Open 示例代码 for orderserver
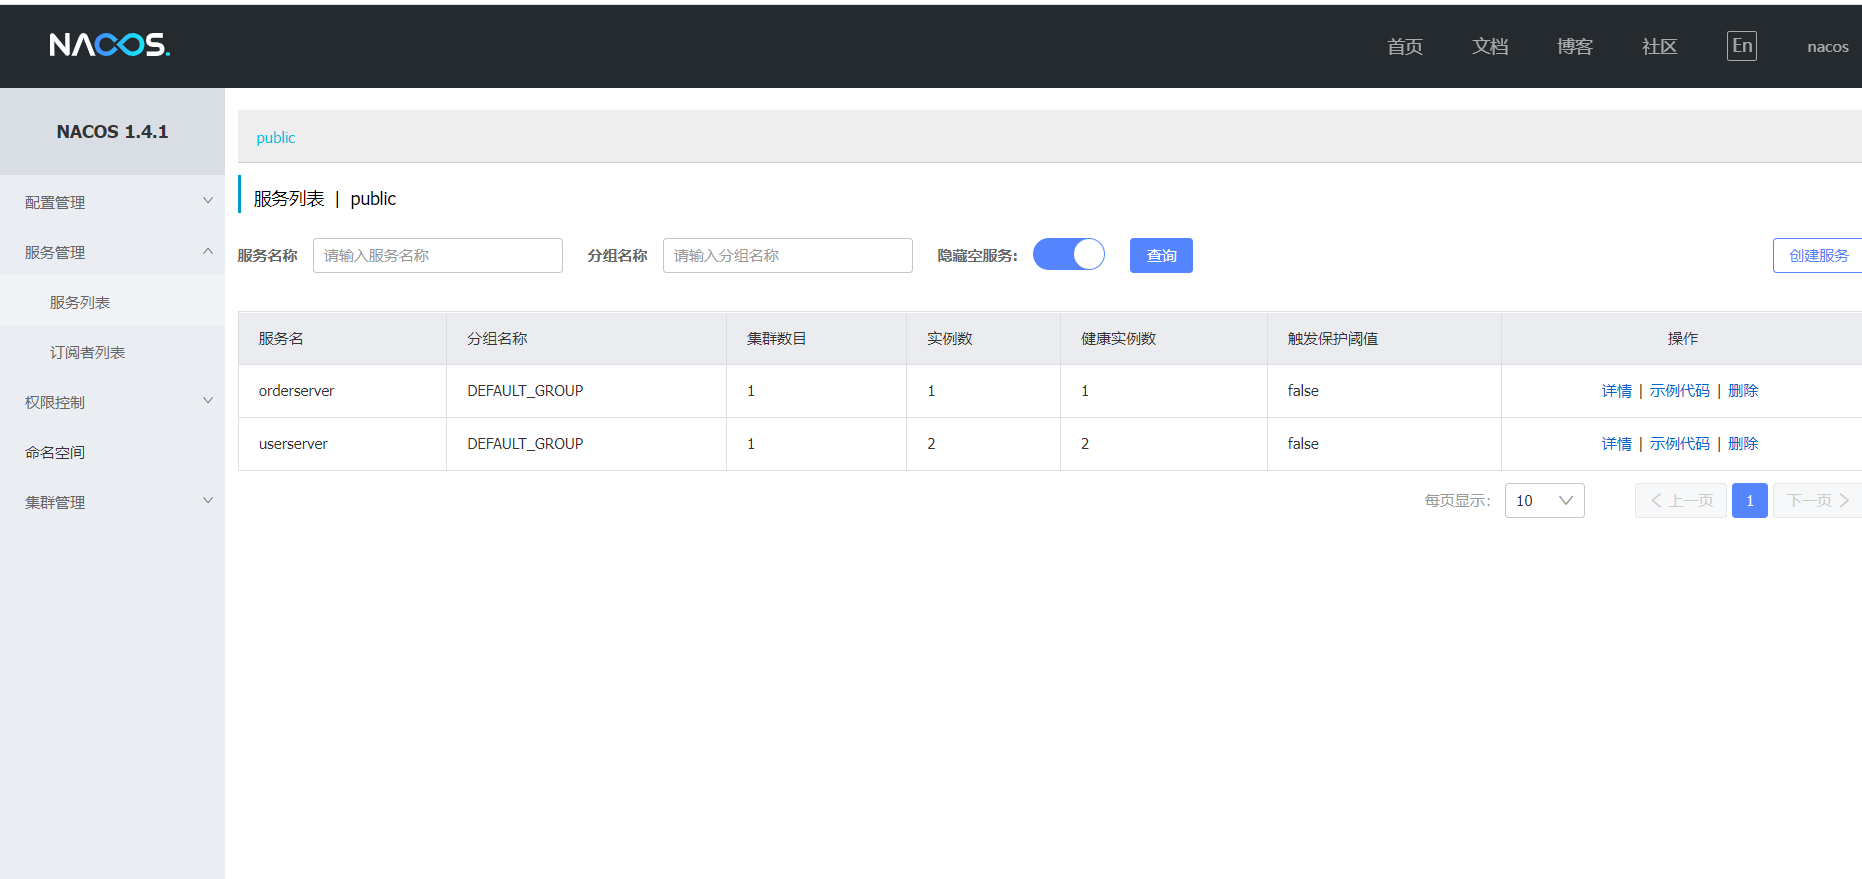 point(1680,390)
